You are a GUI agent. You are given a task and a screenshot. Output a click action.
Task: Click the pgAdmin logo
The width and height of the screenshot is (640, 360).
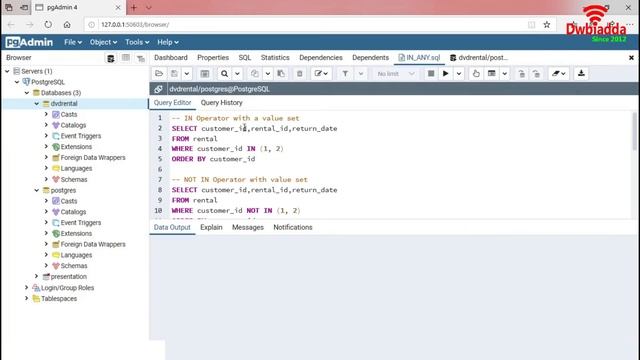tap(29, 42)
